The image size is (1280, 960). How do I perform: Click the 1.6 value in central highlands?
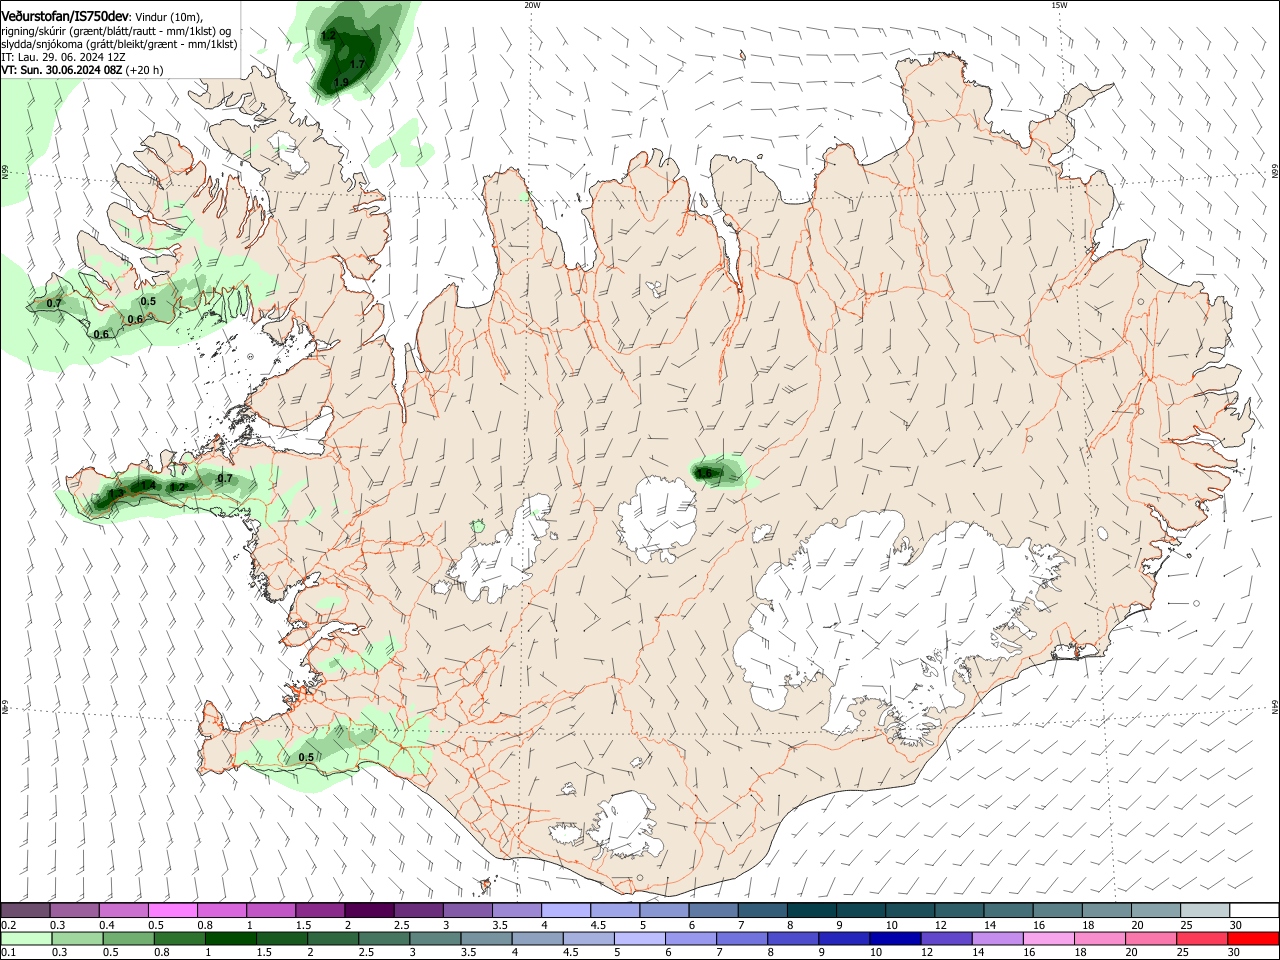[705, 473]
